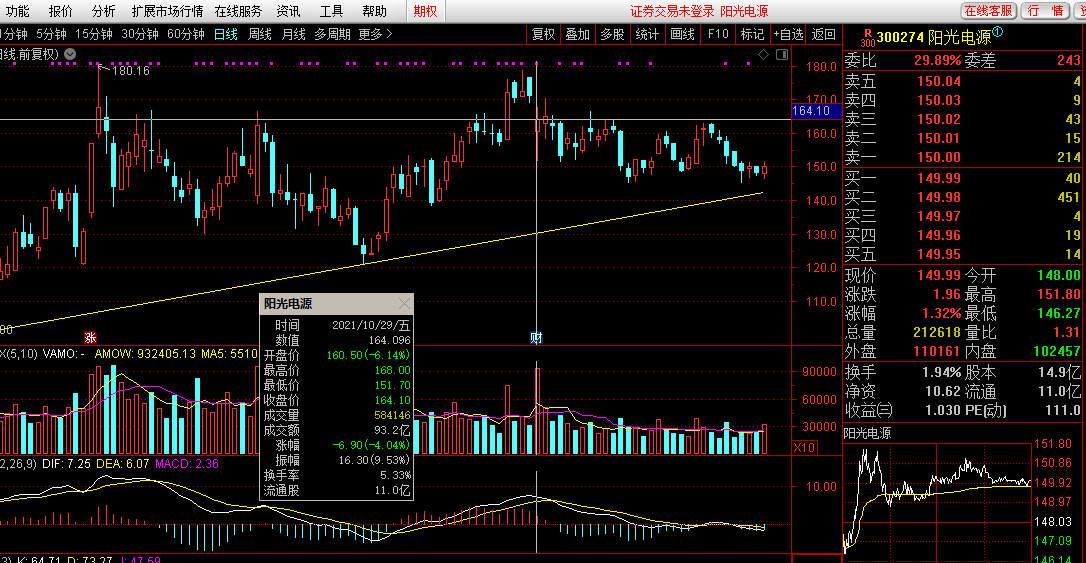Click the 阳光电源 intraday mini chart title
The height and width of the screenshot is (563, 1086).
867,434
